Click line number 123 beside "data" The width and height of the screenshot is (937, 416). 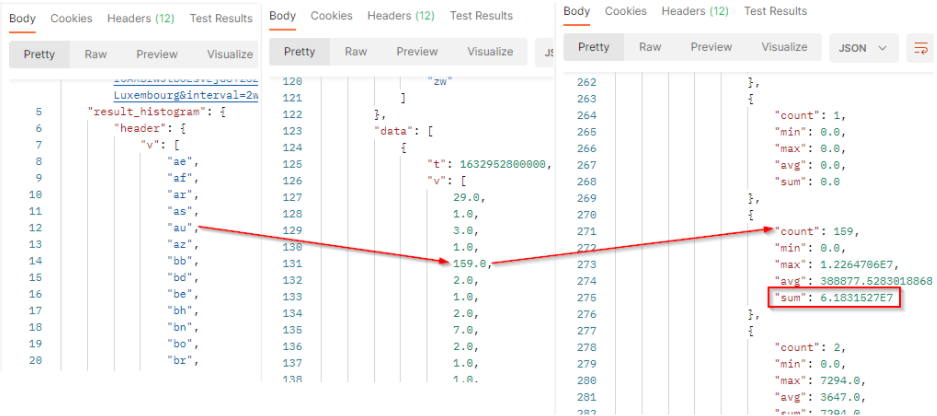pyautogui.click(x=291, y=130)
